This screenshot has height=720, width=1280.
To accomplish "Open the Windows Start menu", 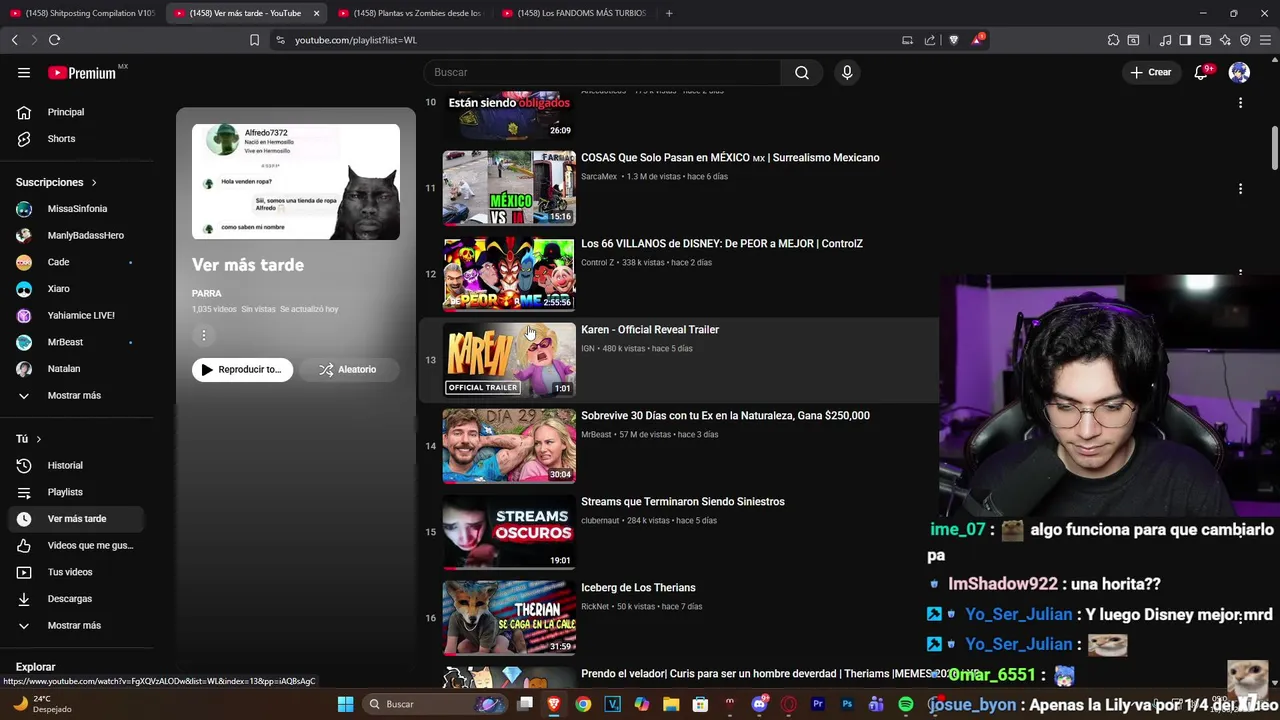I will [x=345, y=704].
